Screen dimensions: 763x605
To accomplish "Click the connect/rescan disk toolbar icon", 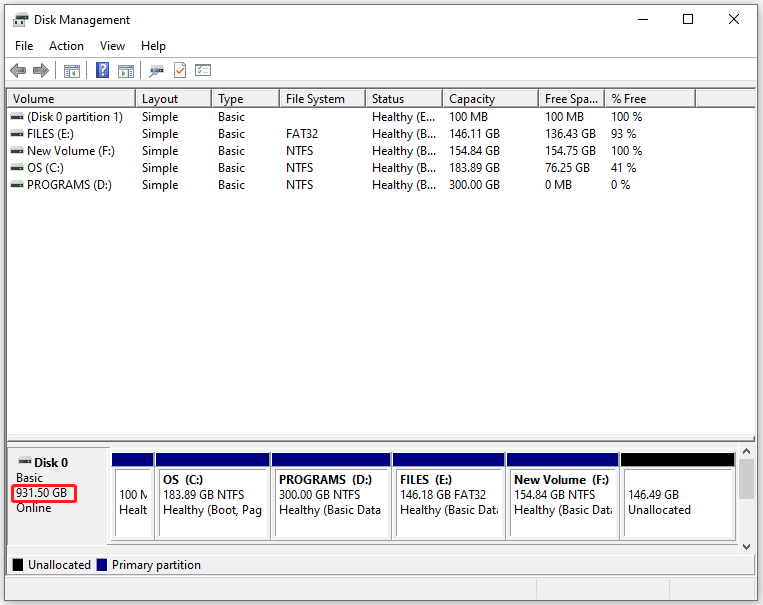I will pyautogui.click(x=156, y=71).
